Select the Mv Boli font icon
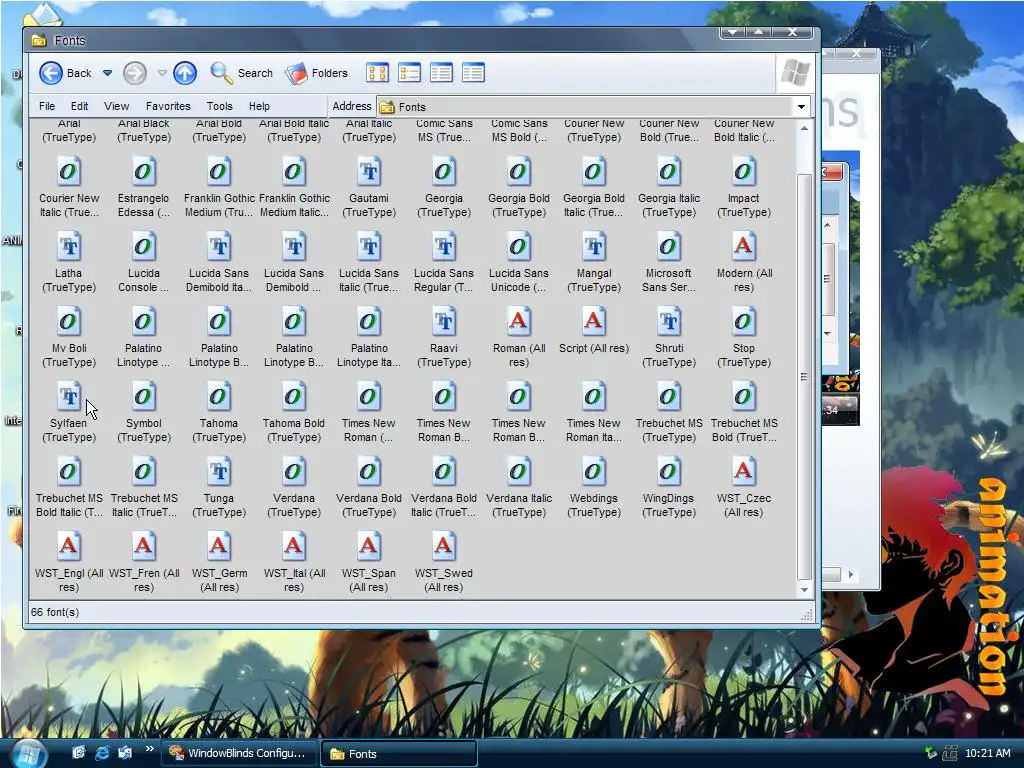This screenshot has width=1024, height=768. pyautogui.click(x=69, y=322)
